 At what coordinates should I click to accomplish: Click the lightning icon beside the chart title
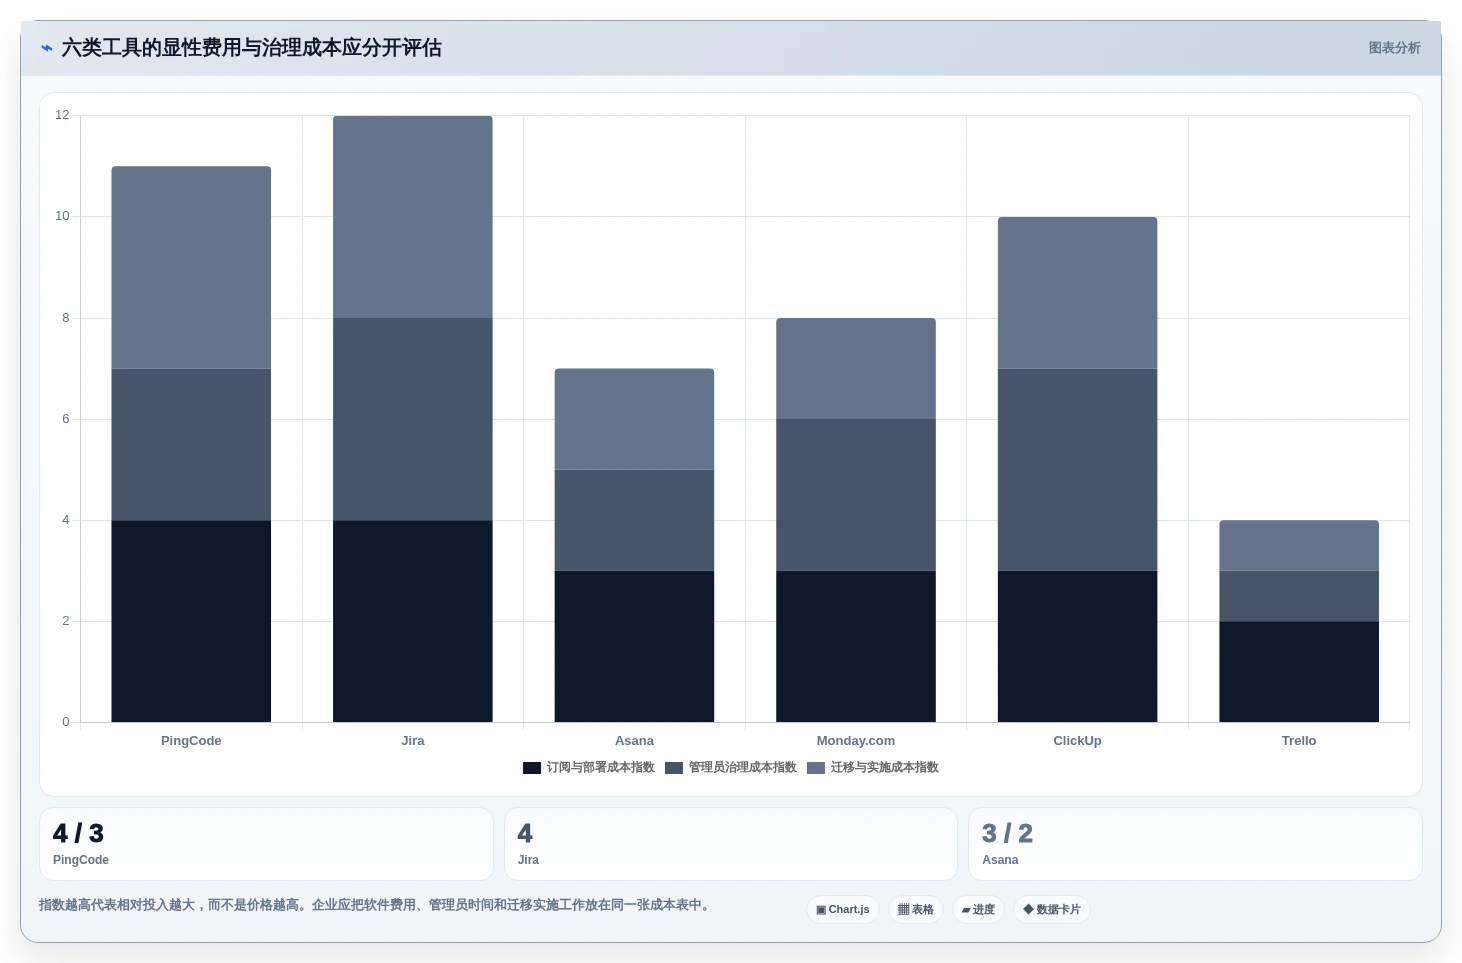(x=47, y=48)
